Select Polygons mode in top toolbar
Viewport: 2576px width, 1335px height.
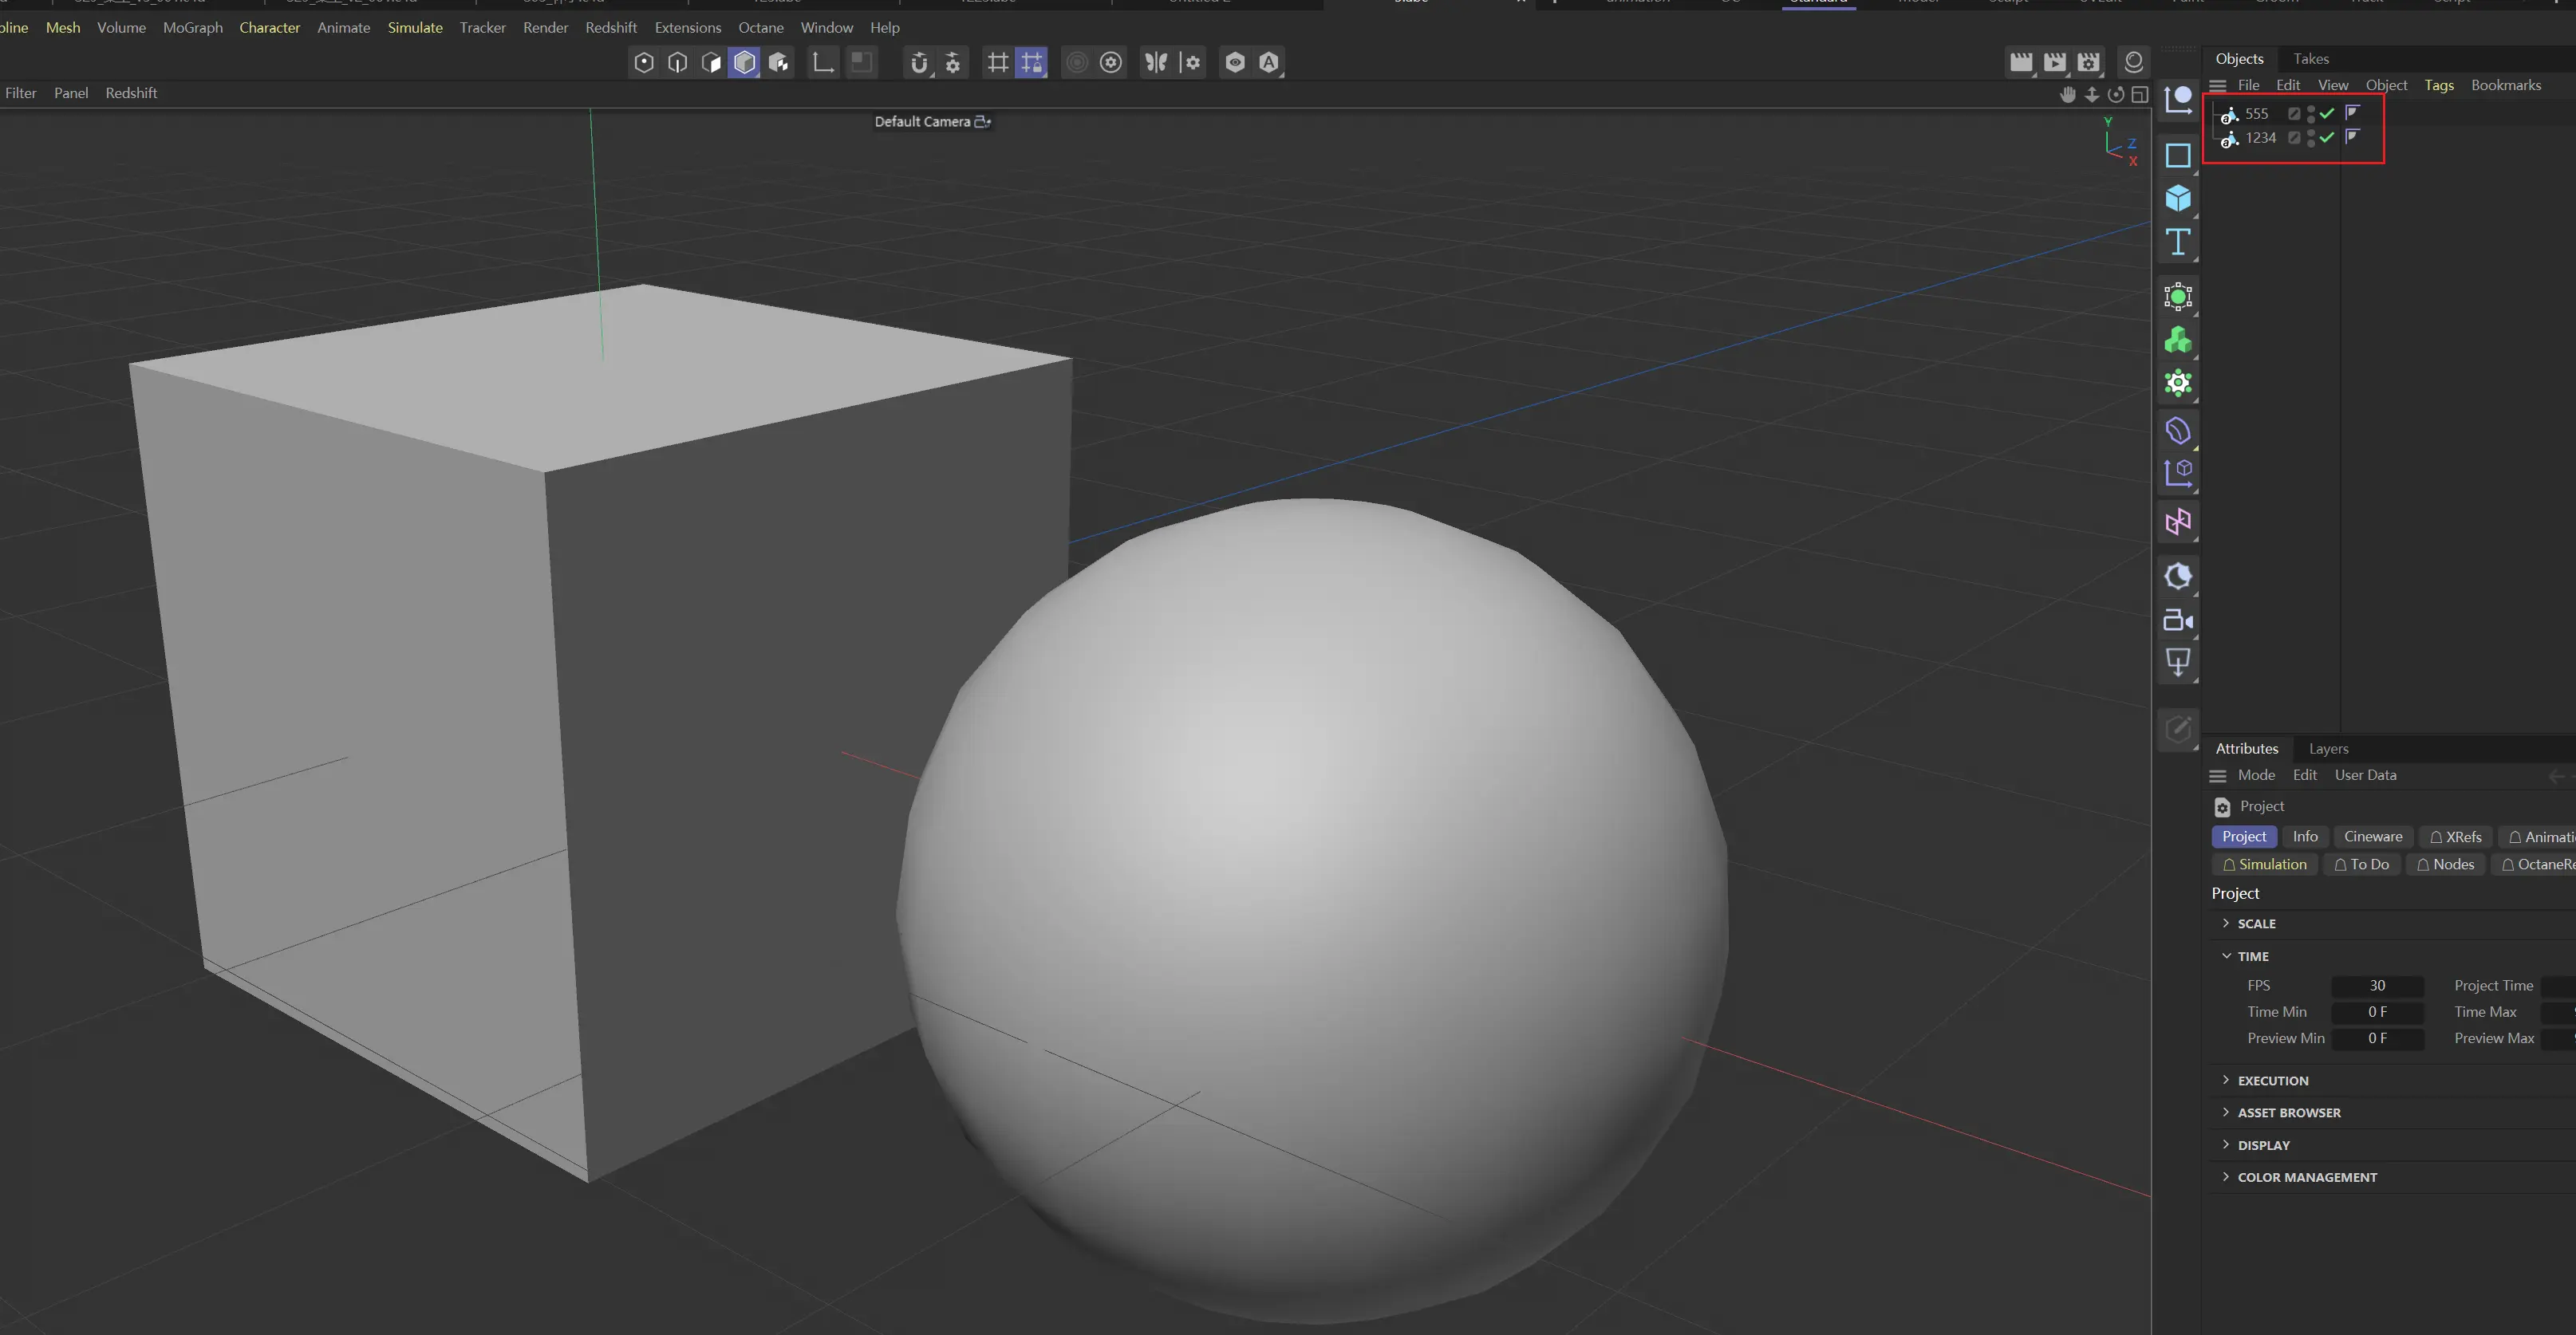coord(711,63)
